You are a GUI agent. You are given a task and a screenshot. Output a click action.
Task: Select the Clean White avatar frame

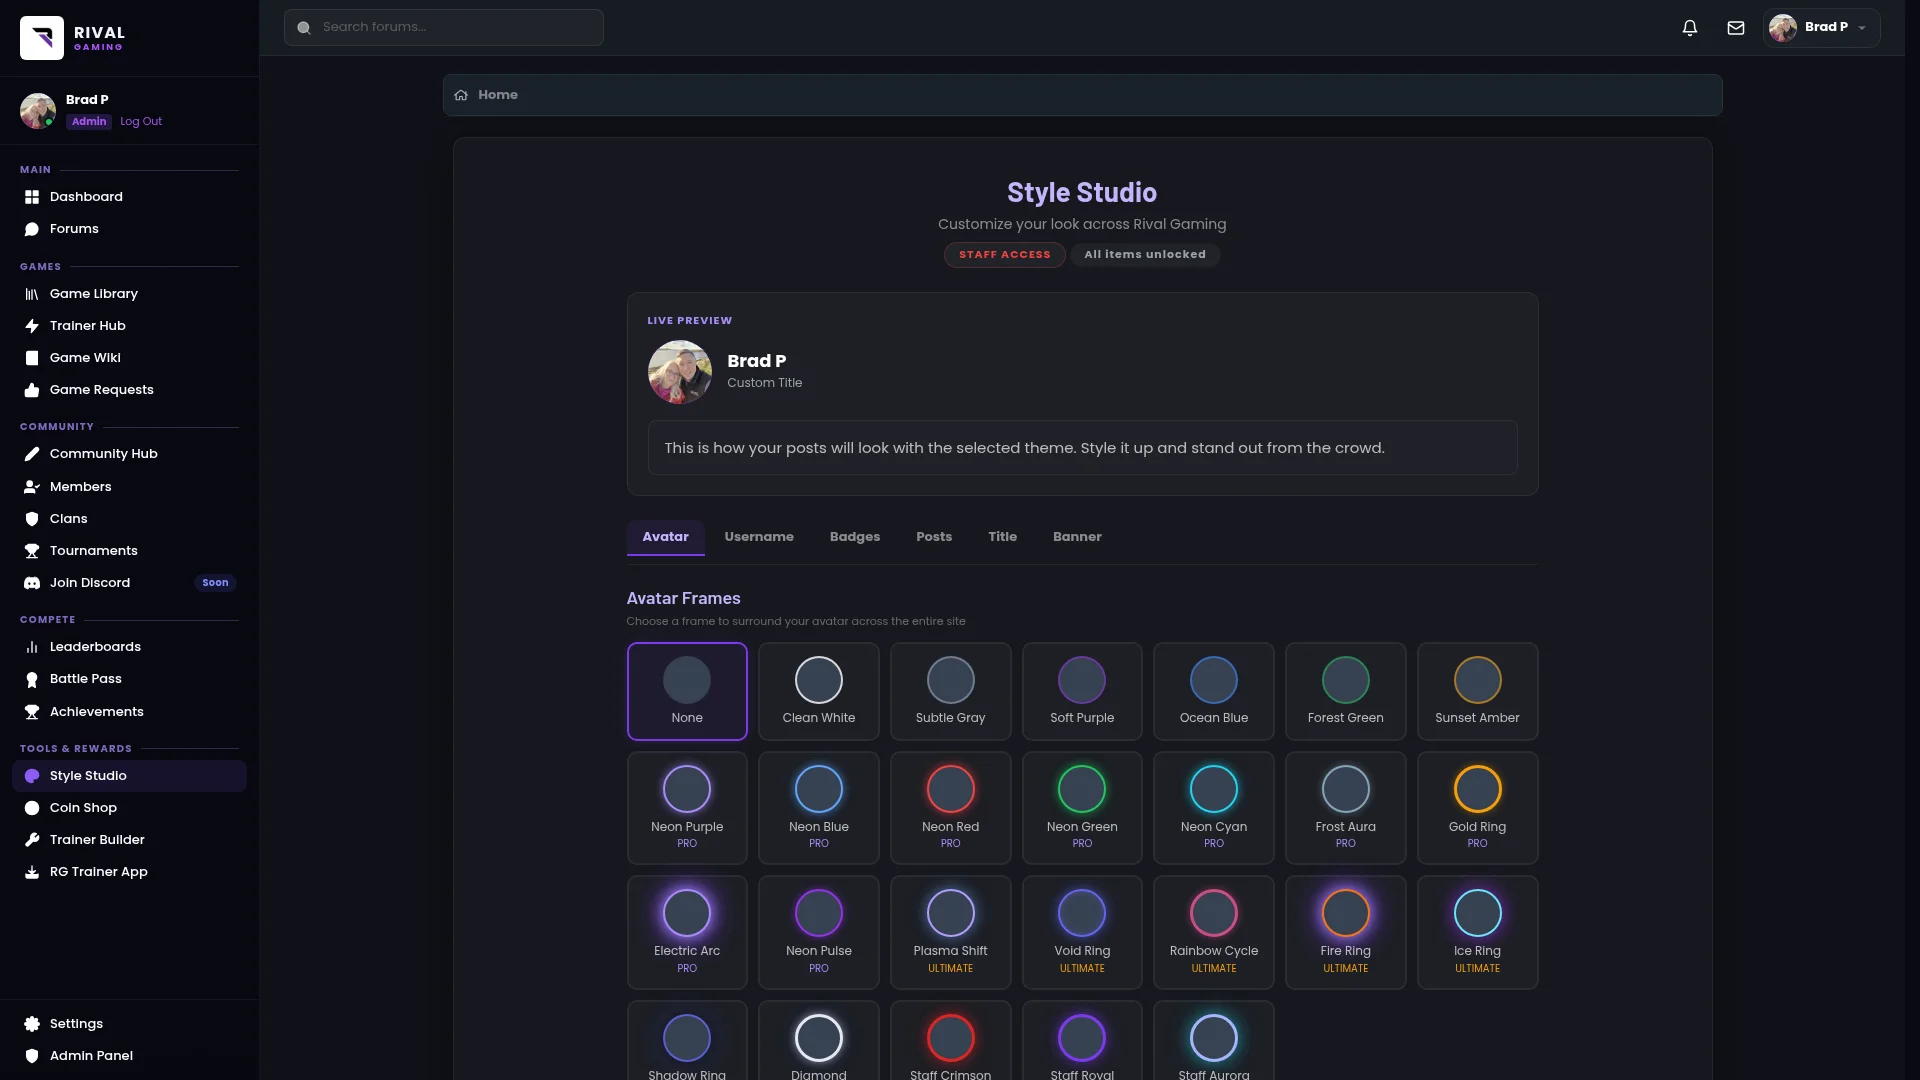[818, 691]
